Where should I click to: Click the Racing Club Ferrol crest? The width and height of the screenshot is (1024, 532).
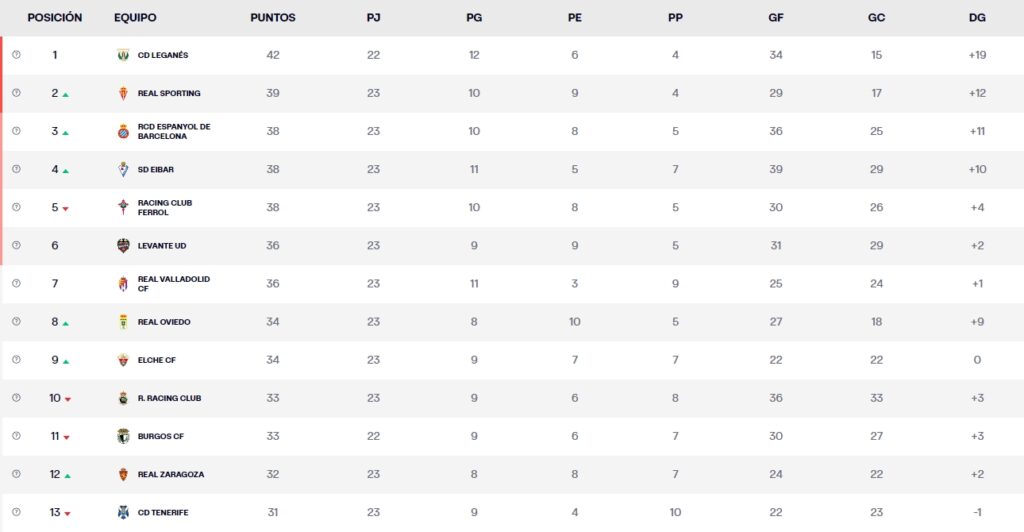click(123, 207)
